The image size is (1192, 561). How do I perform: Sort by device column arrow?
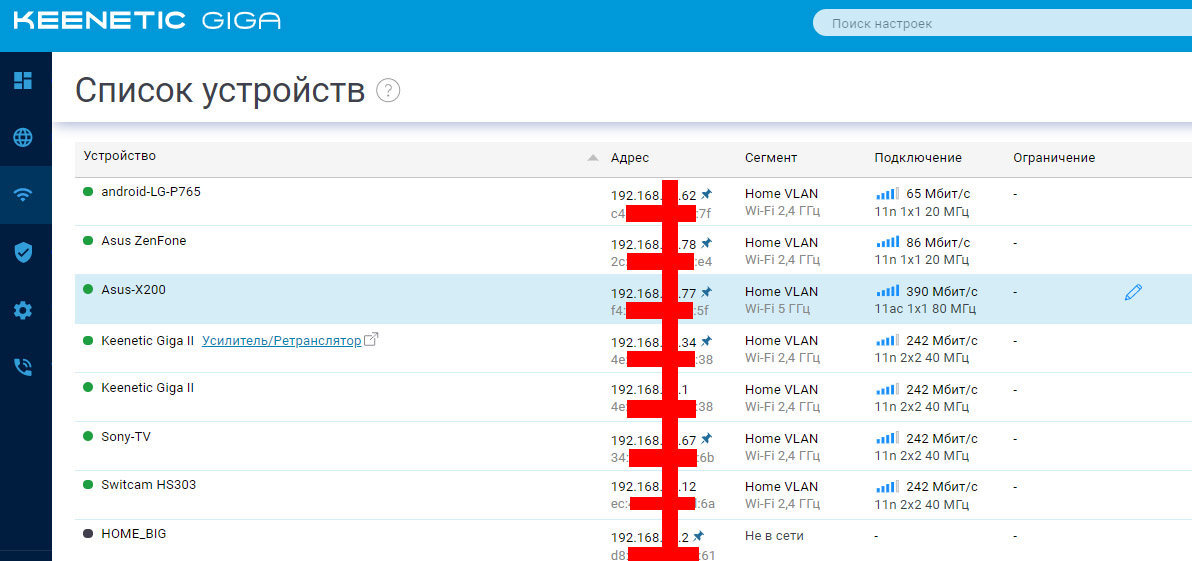pyautogui.click(x=593, y=158)
